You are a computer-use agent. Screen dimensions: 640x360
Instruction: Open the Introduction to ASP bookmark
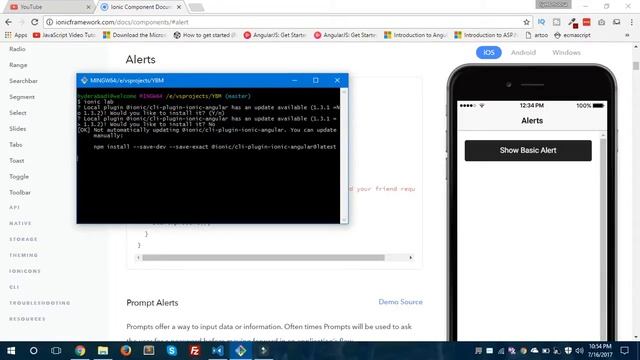point(486,35)
